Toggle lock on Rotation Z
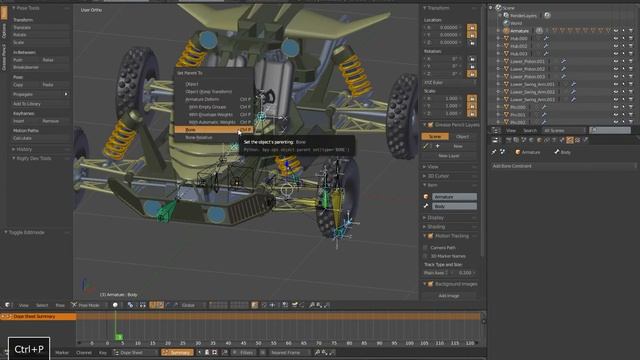 coord(471,73)
